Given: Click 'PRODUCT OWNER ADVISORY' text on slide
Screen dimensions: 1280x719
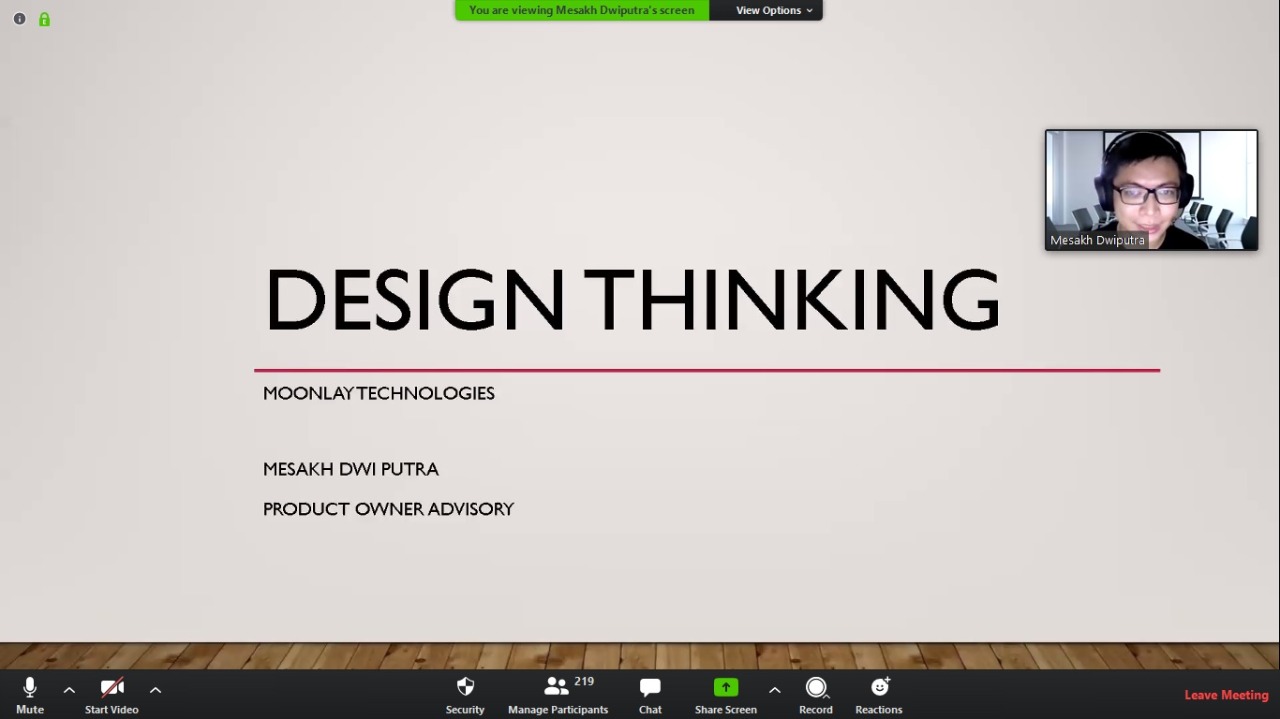Looking at the screenshot, I should pyautogui.click(x=388, y=509).
